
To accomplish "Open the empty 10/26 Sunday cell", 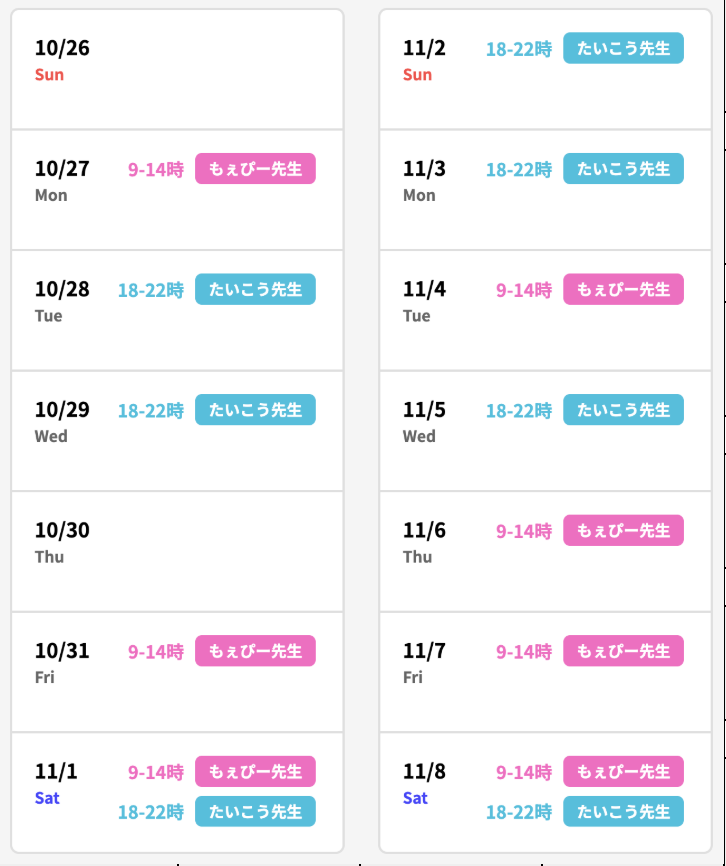I will tap(177, 68).
